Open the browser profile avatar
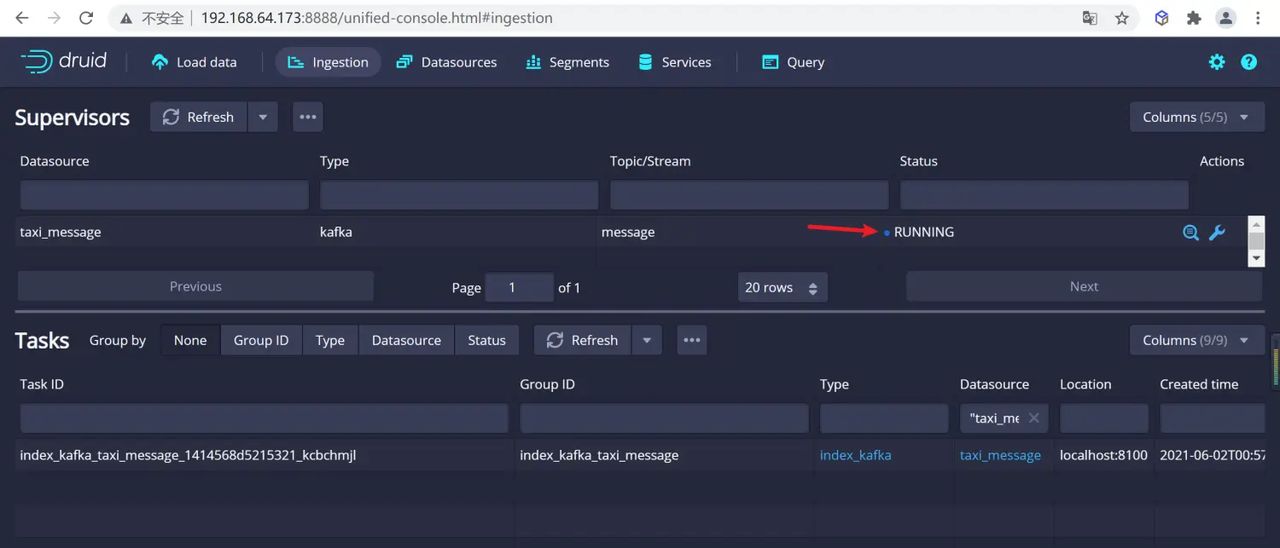 1225,18
